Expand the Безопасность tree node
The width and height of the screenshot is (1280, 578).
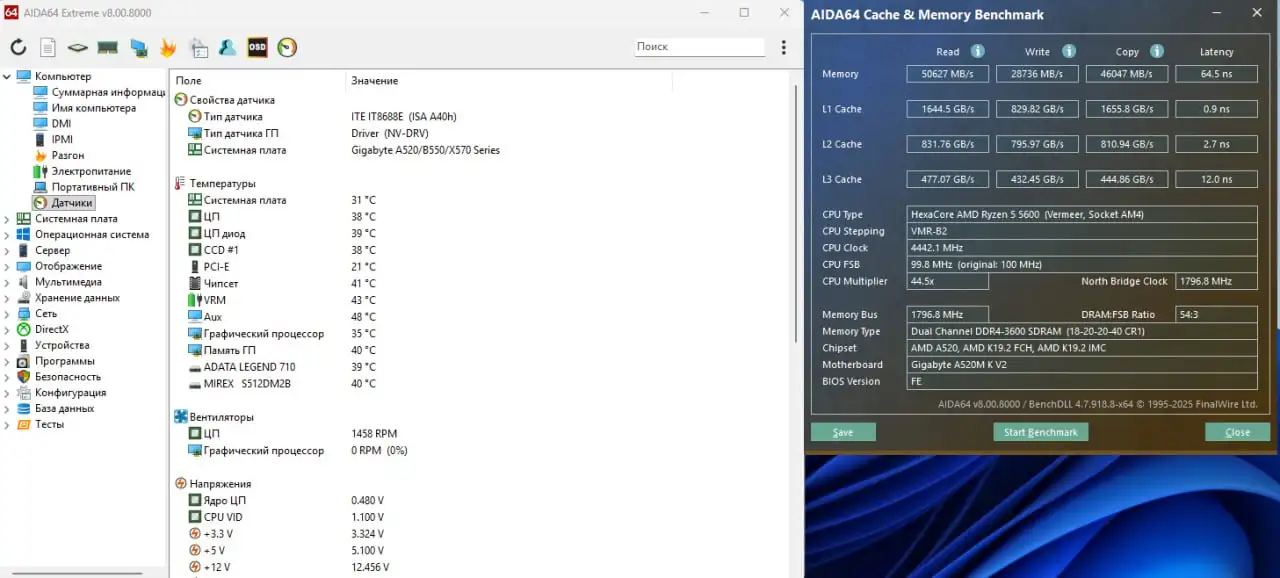point(7,377)
